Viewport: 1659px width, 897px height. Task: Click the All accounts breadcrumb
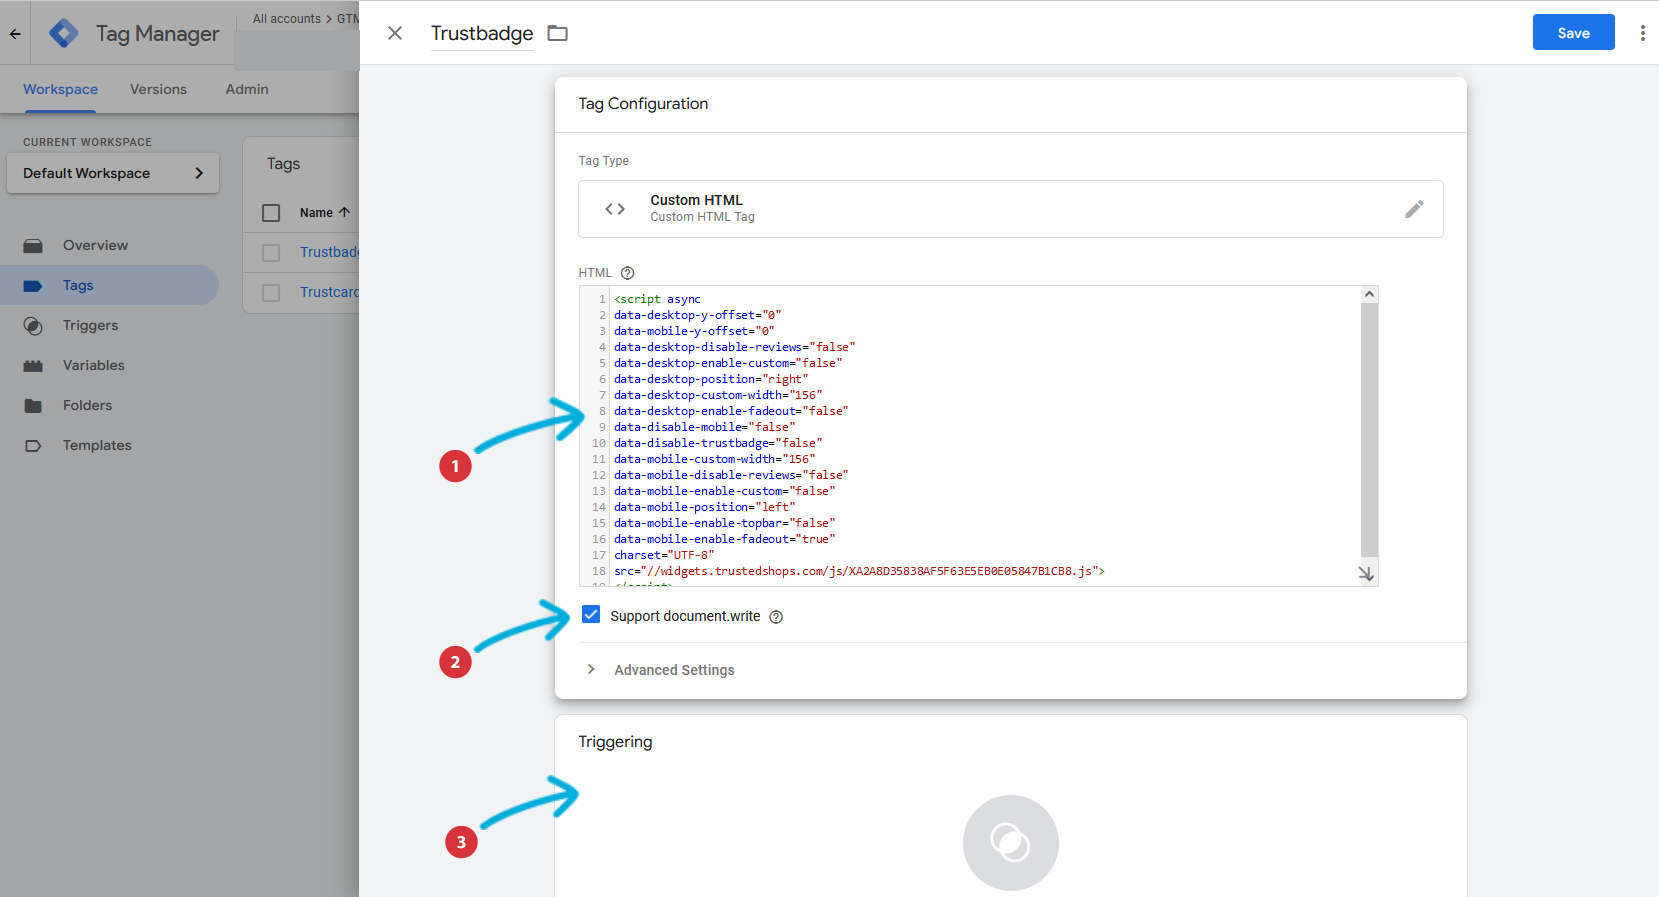click(286, 18)
